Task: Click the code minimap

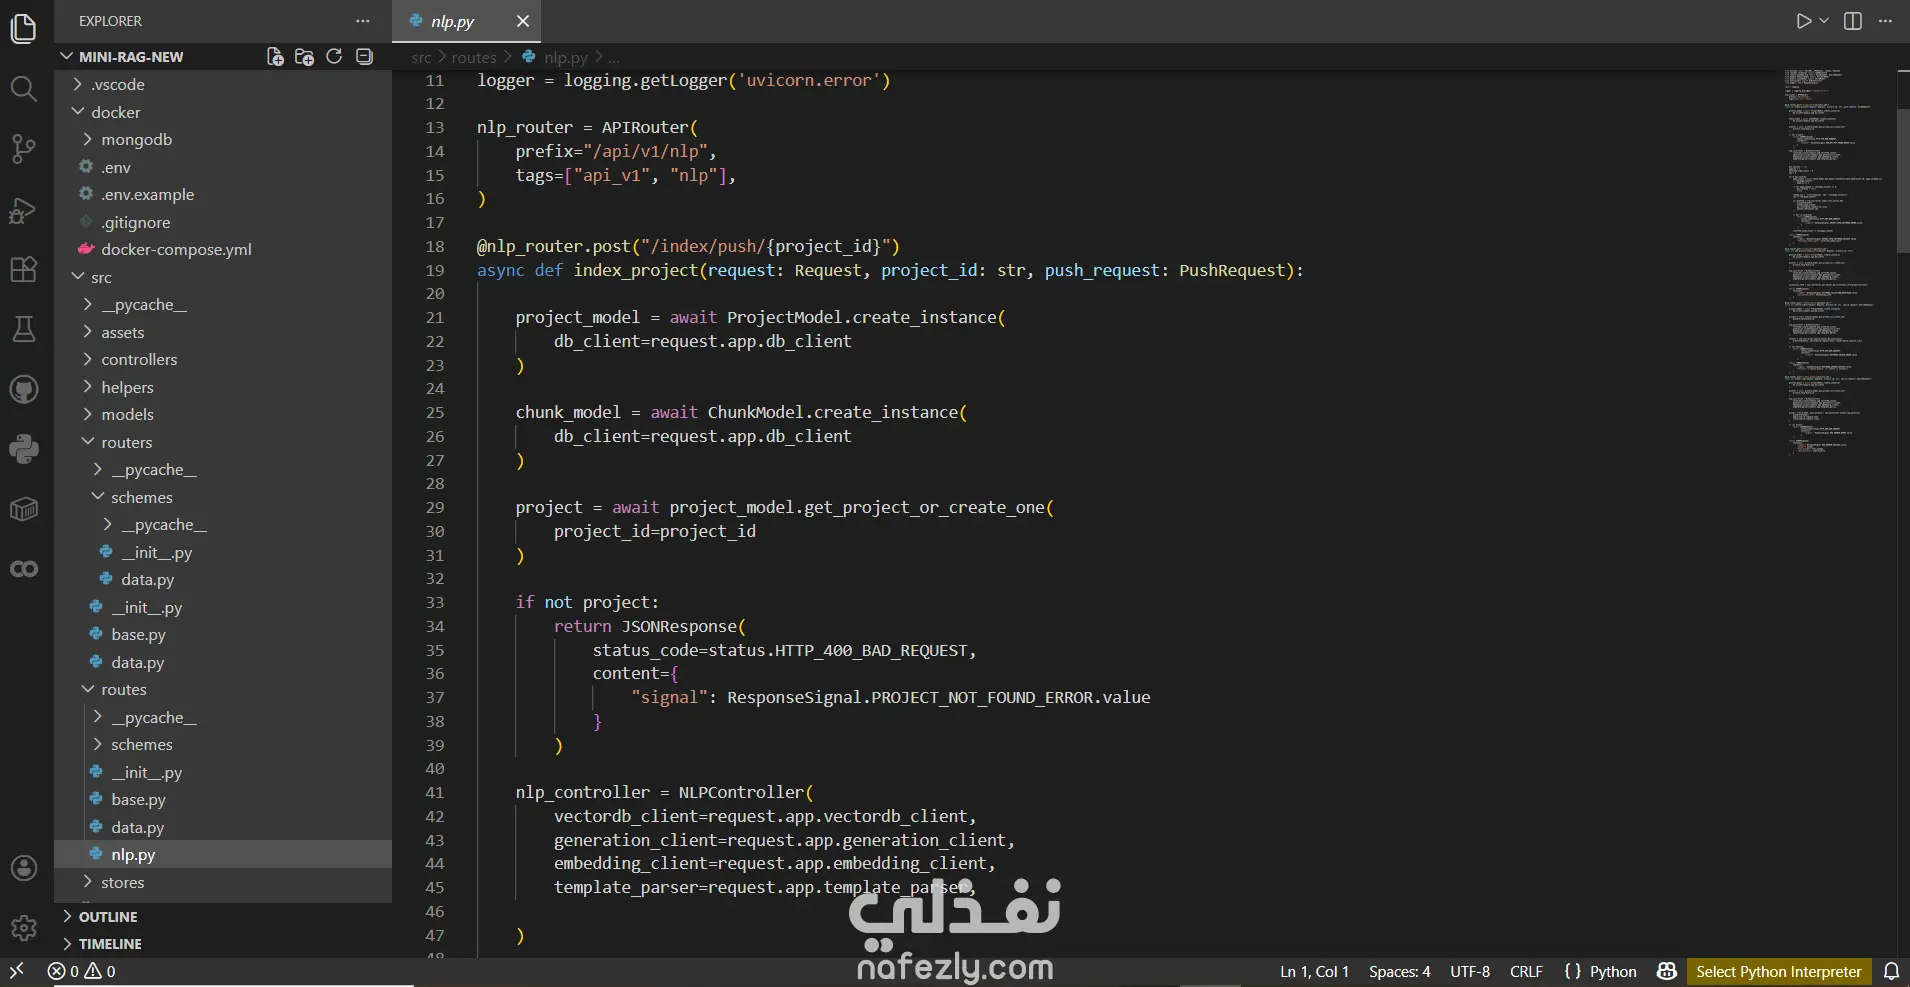Action: 1833,262
